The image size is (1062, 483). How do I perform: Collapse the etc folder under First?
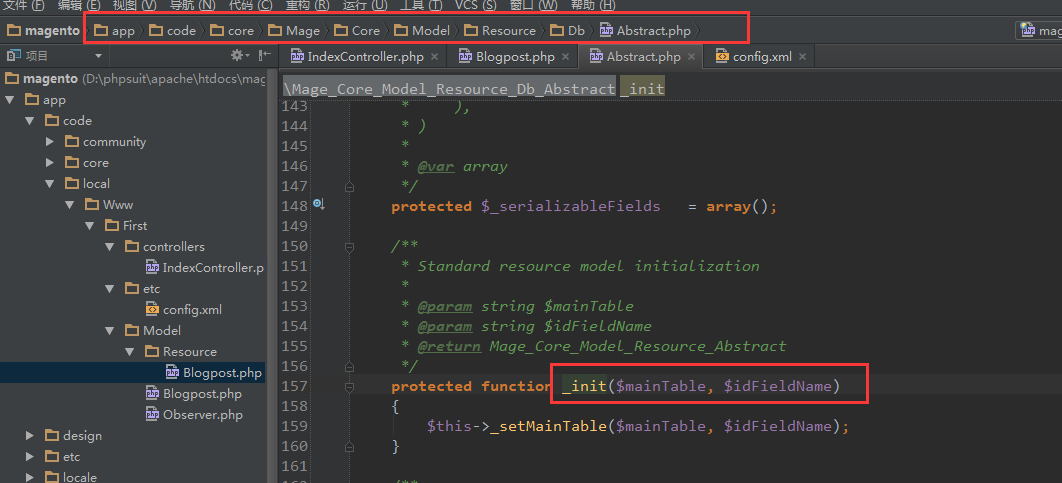[x=110, y=289]
